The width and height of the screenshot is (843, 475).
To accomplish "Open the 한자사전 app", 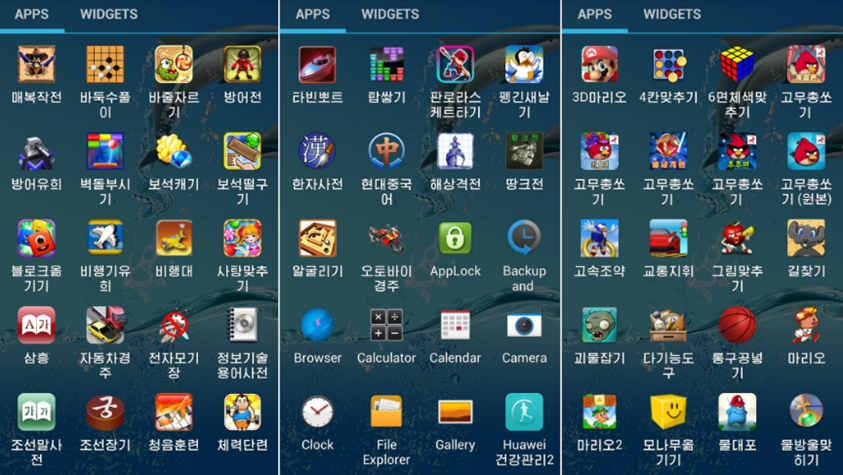I will pos(317,152).
